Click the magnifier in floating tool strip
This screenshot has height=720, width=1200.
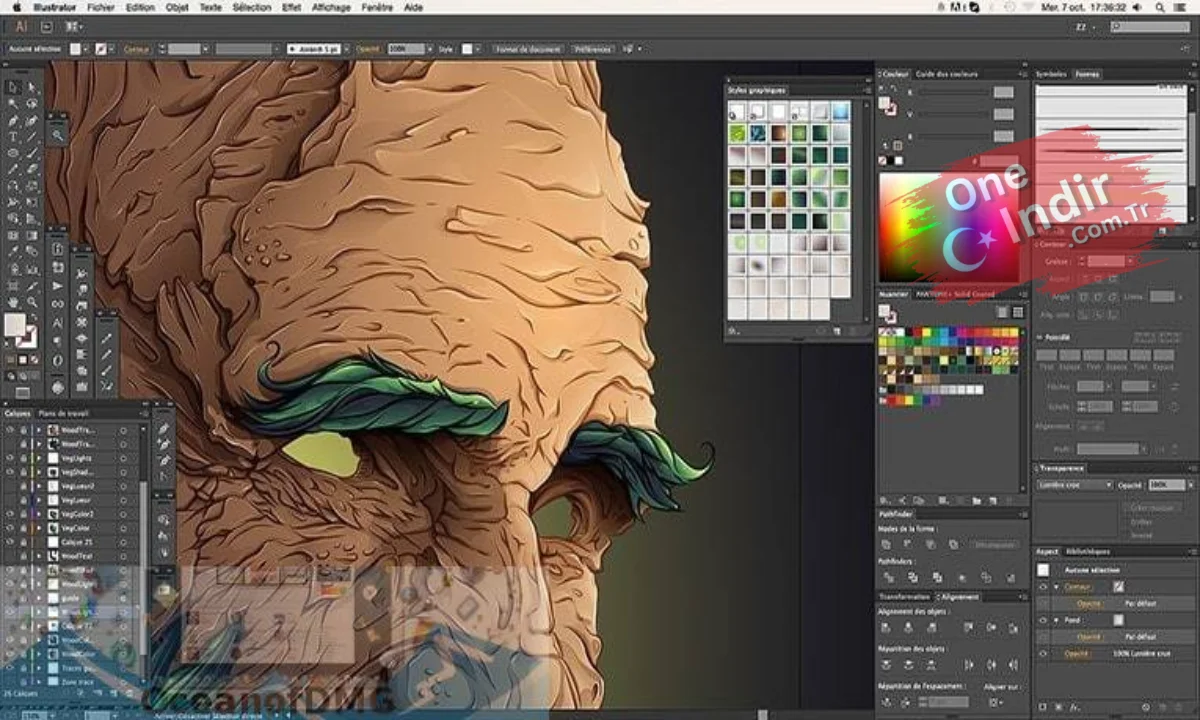(58, 136)
